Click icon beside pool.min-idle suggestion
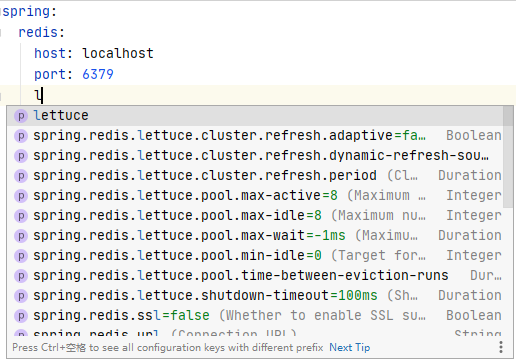Viewport: 516px width, 360px height. tap(21, 256)
